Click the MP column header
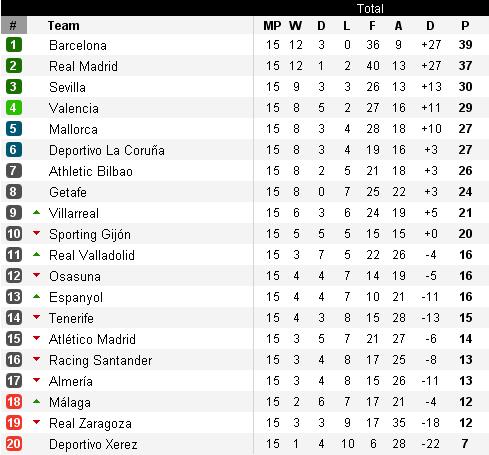Image resolution: width=489 pixels, height=455 pixels. (x=272, y=26)
